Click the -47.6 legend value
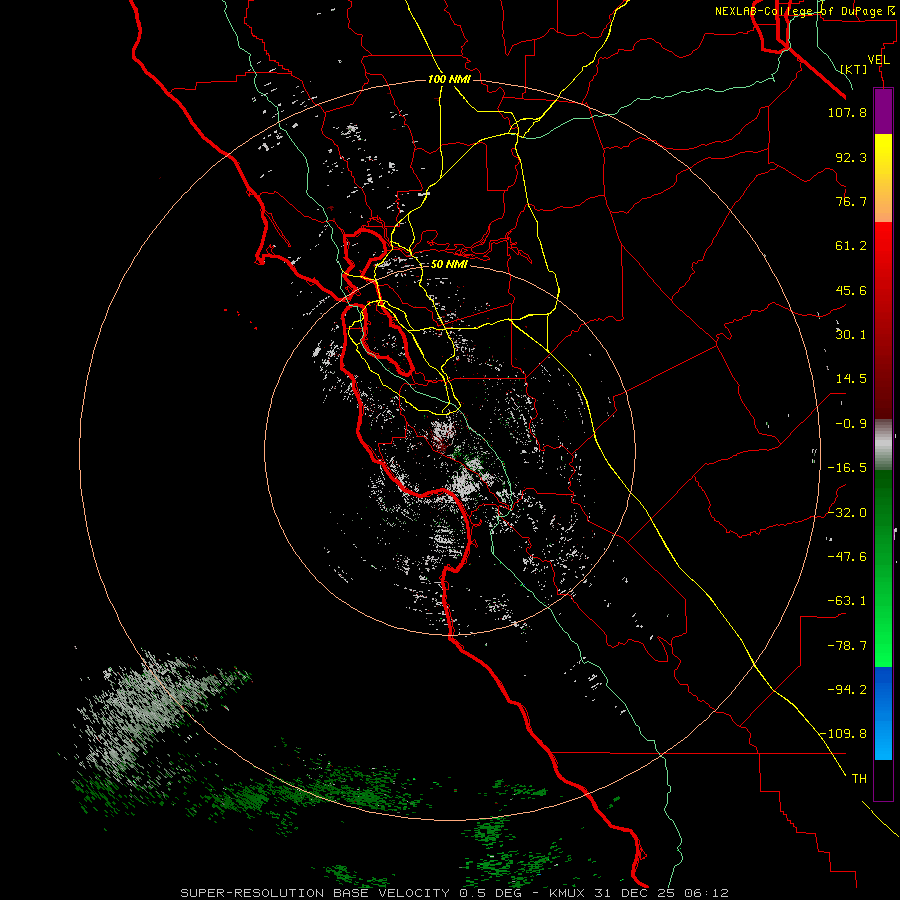 click(847, 557)
